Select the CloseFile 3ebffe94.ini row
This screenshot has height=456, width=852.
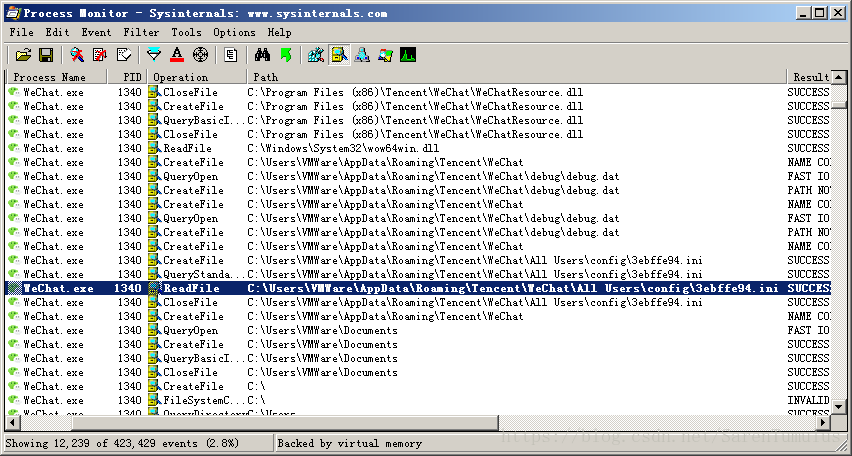coord(418,302)
